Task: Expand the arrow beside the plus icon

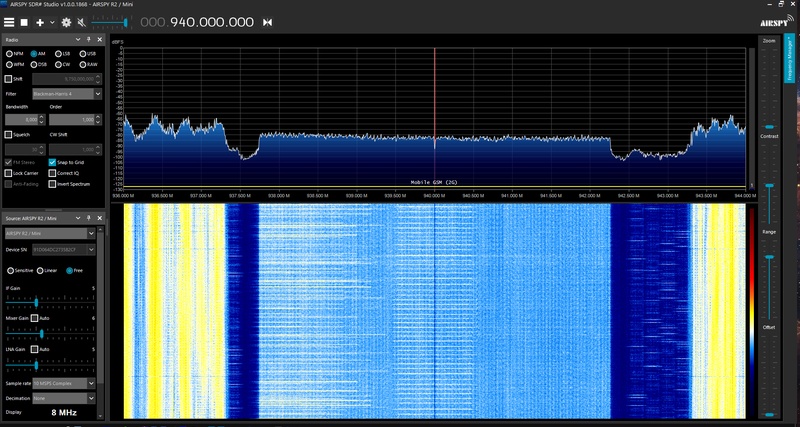Action: tap(52, 22)
